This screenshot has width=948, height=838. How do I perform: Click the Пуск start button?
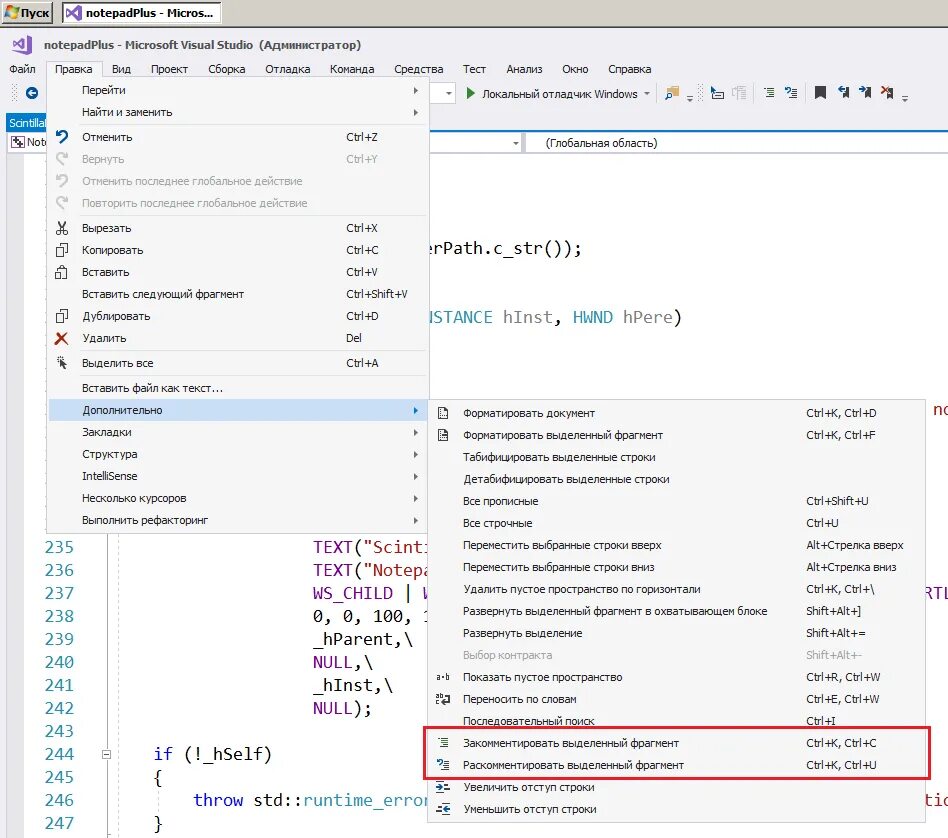27,13
